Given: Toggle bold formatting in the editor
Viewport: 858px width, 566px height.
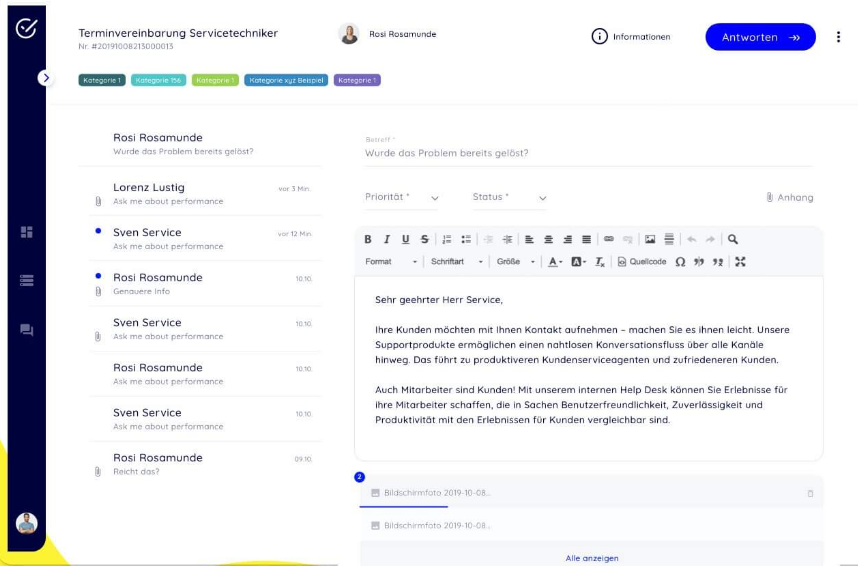Looking at the screenshot, I should [x=368, y=240].
